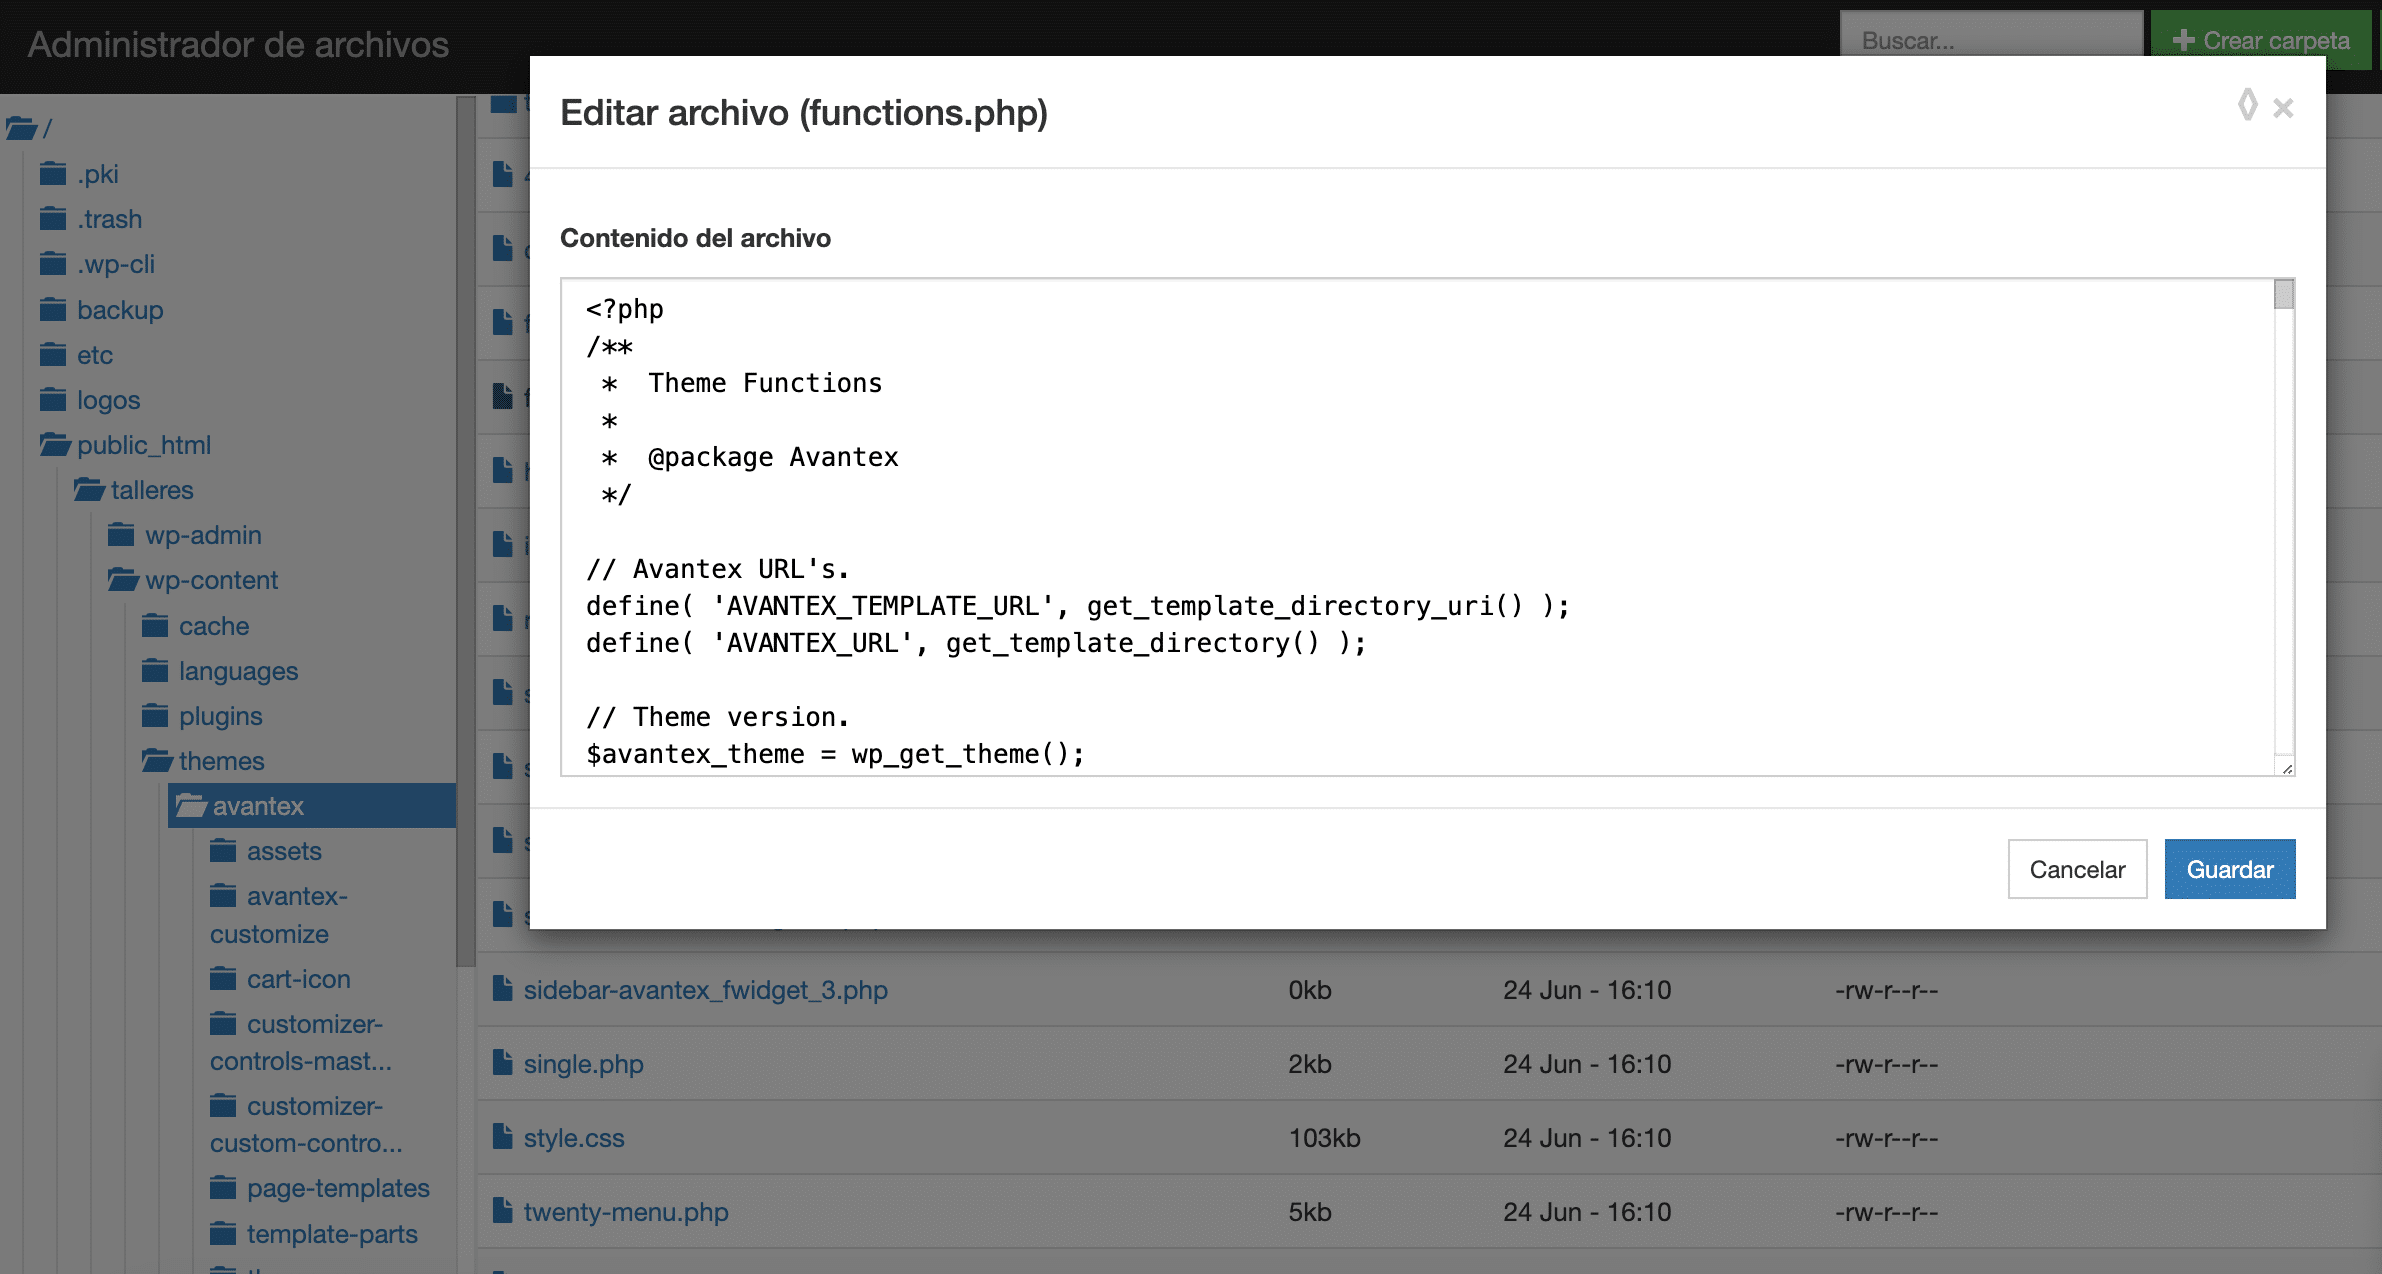Open the assets folder icon
The height and width of the screenshot is (1274, 2382).
point(223,851)
